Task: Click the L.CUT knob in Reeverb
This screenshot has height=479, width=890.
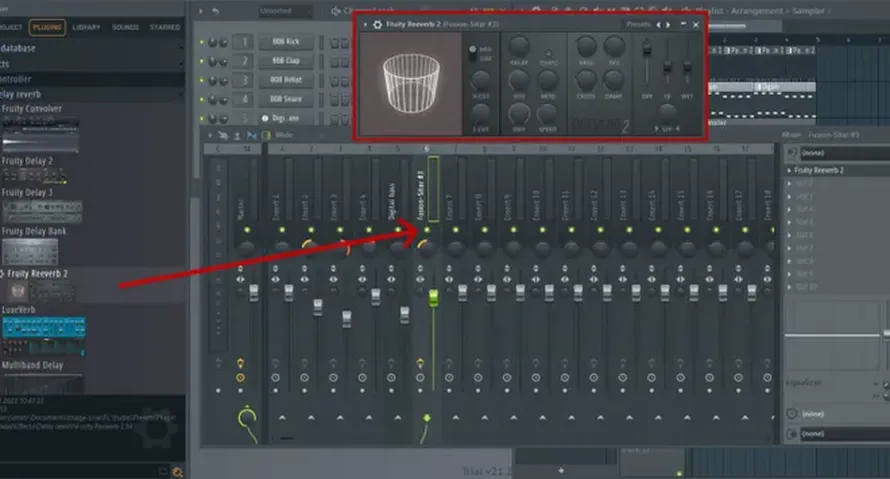Action: coord(480,114)
